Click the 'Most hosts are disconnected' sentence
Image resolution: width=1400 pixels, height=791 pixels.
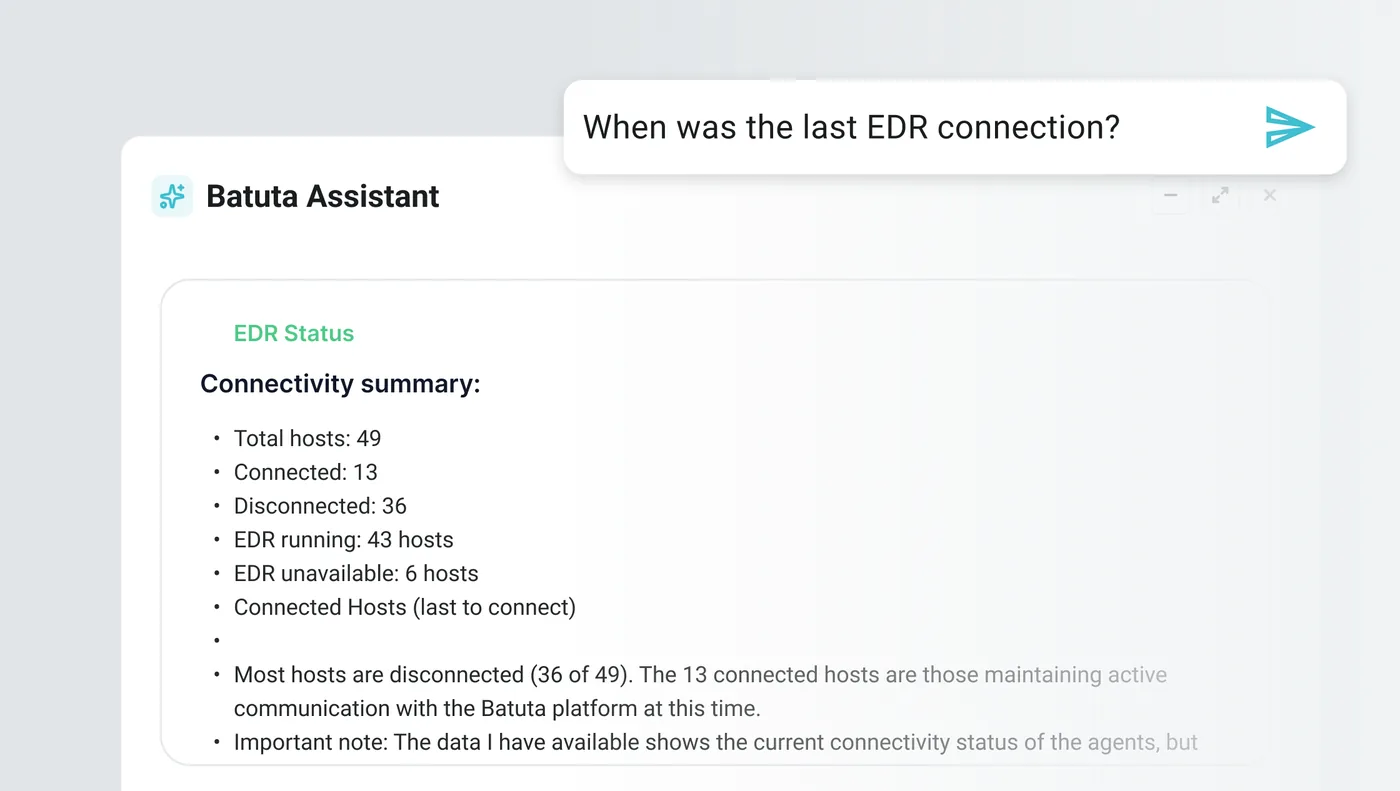coord(700,675)
